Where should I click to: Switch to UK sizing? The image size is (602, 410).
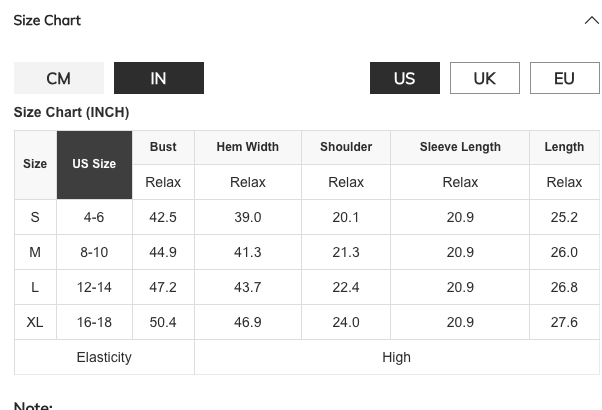click(485, 78)
